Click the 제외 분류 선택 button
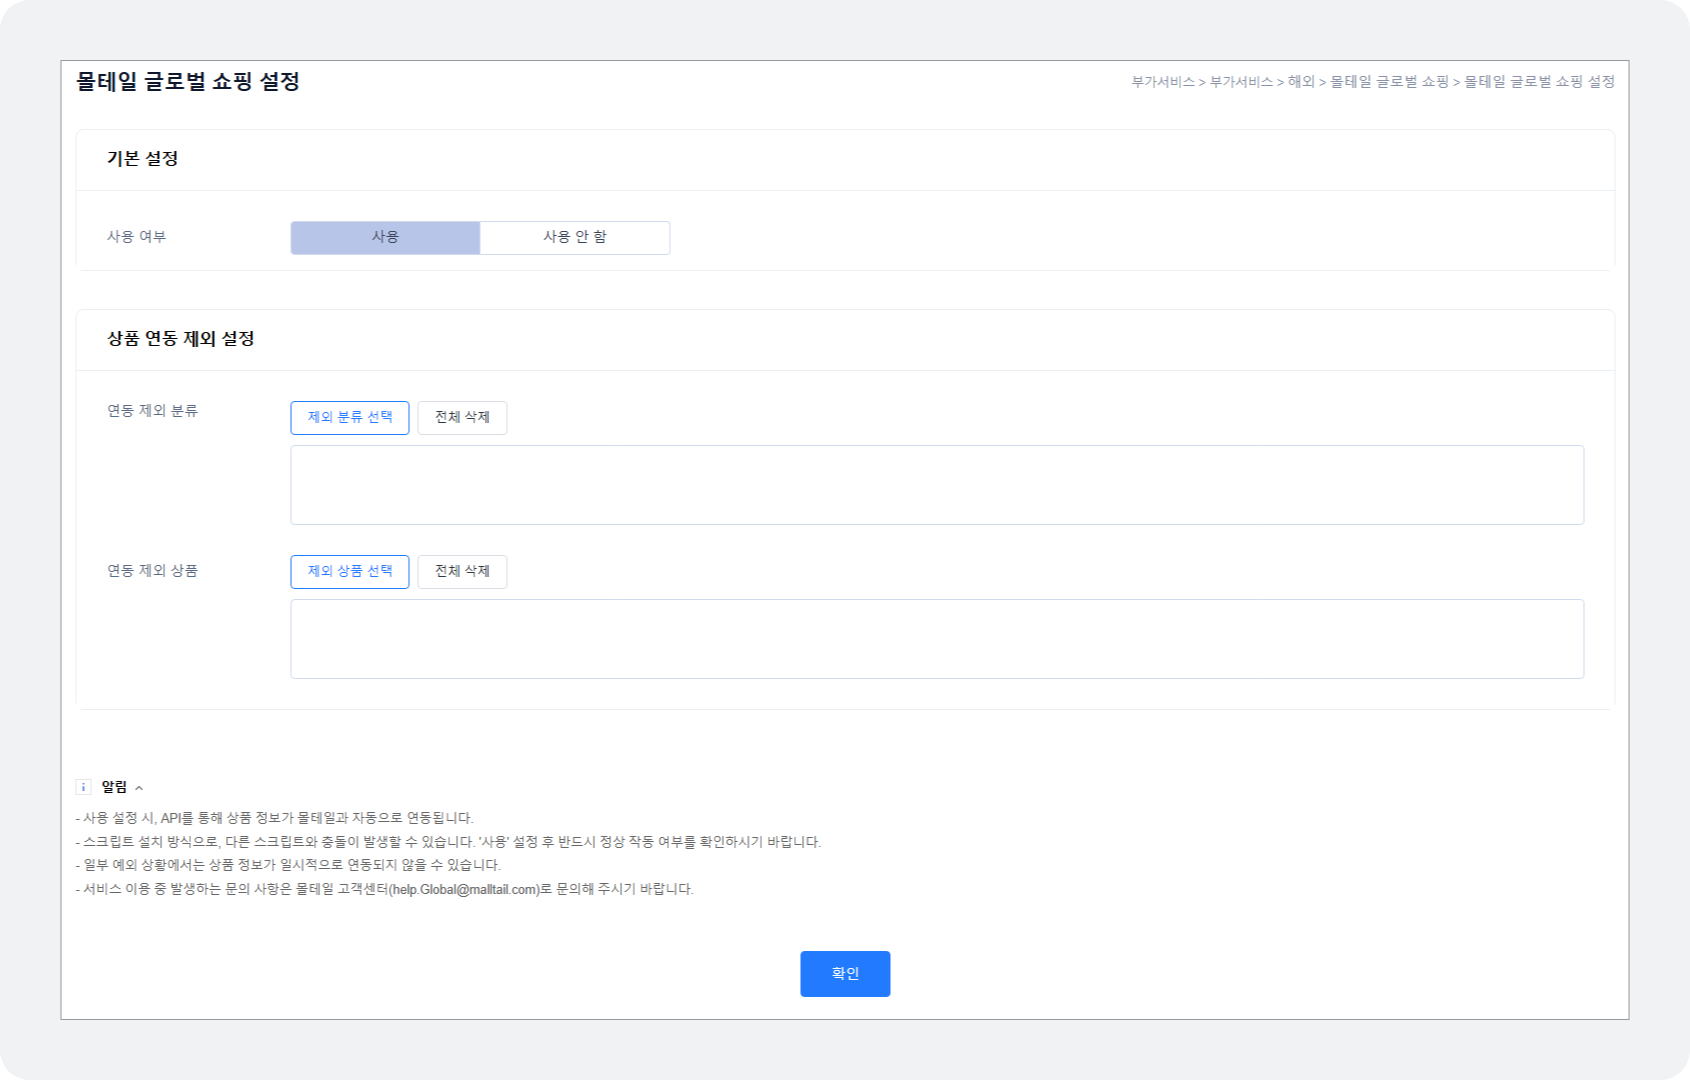Screen dimensions: 1690x1080 (x=349, y=418)
